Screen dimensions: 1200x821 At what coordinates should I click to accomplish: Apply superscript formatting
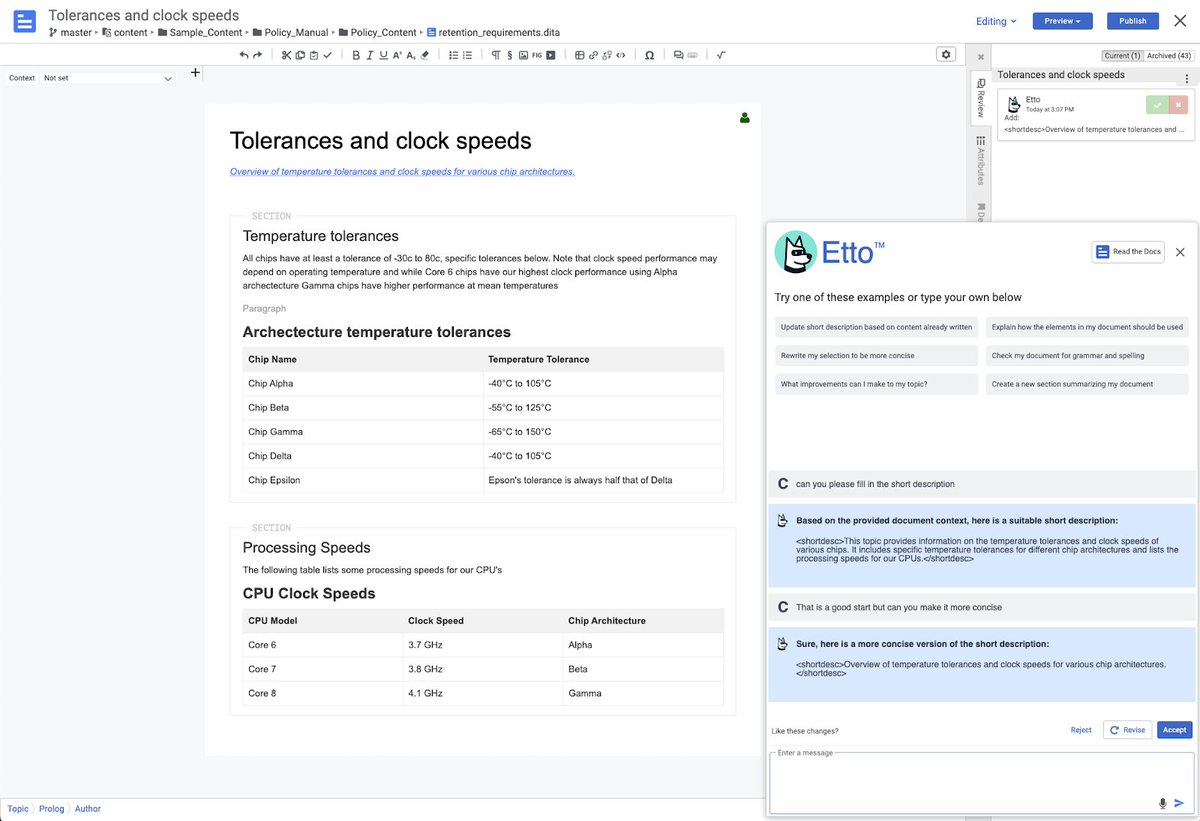[x=397, y=55]
